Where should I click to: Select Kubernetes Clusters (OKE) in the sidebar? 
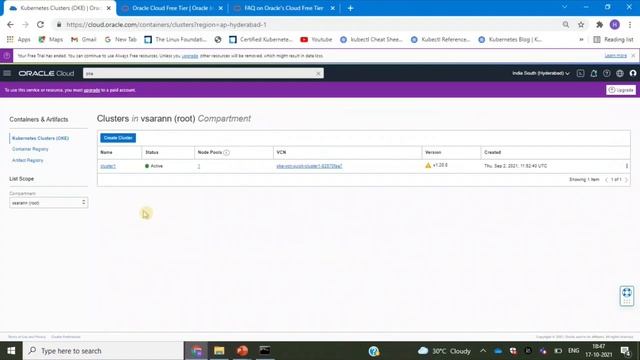[40, 138]
